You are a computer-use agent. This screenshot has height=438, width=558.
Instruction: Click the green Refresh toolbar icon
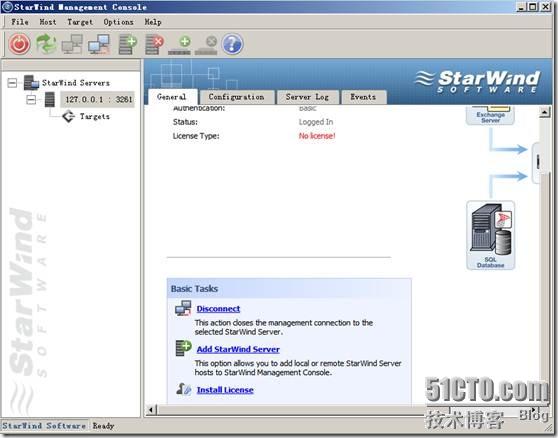(46, 44)
